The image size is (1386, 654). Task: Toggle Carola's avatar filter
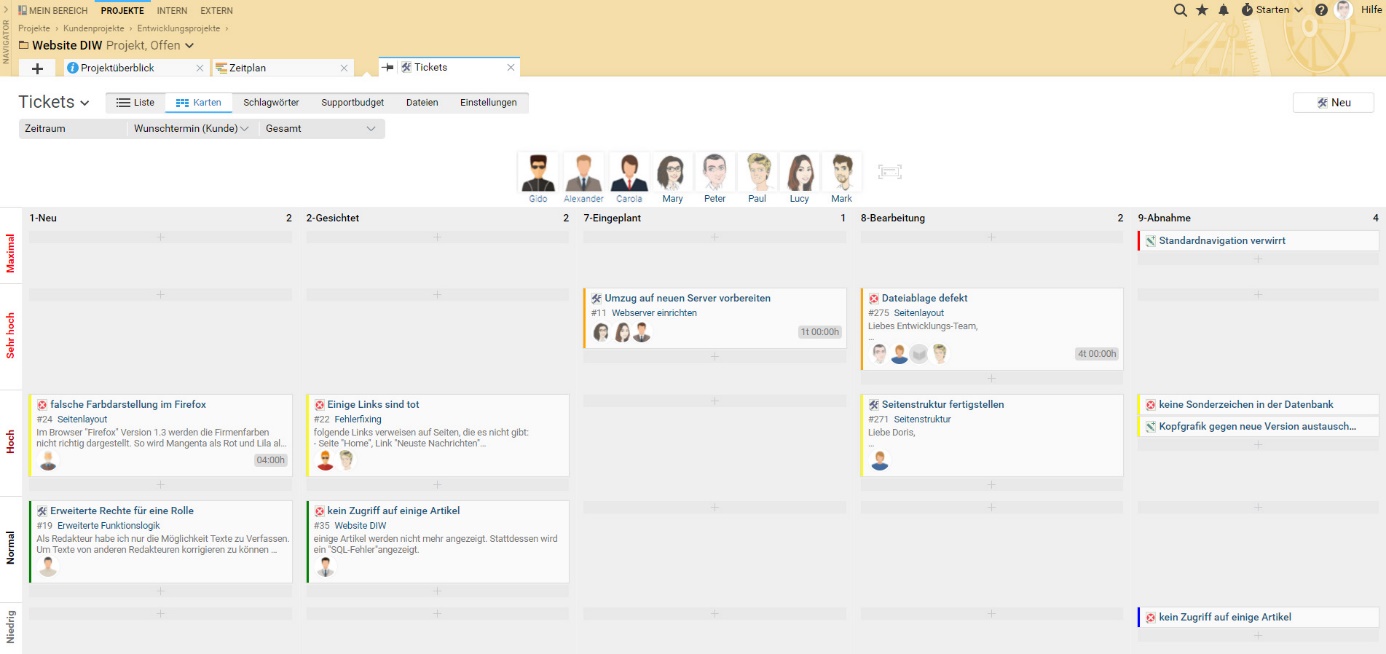pos(629,173)
